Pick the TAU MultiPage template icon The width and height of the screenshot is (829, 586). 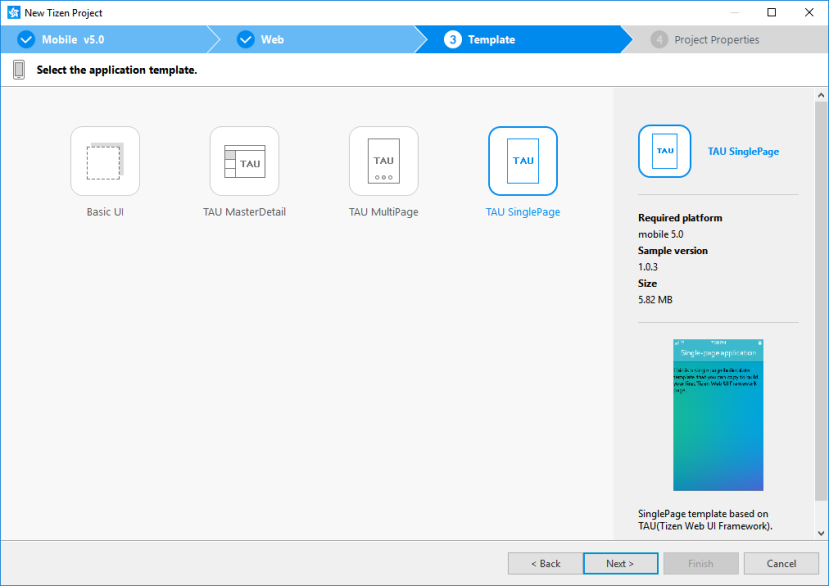tap(383, 161)
